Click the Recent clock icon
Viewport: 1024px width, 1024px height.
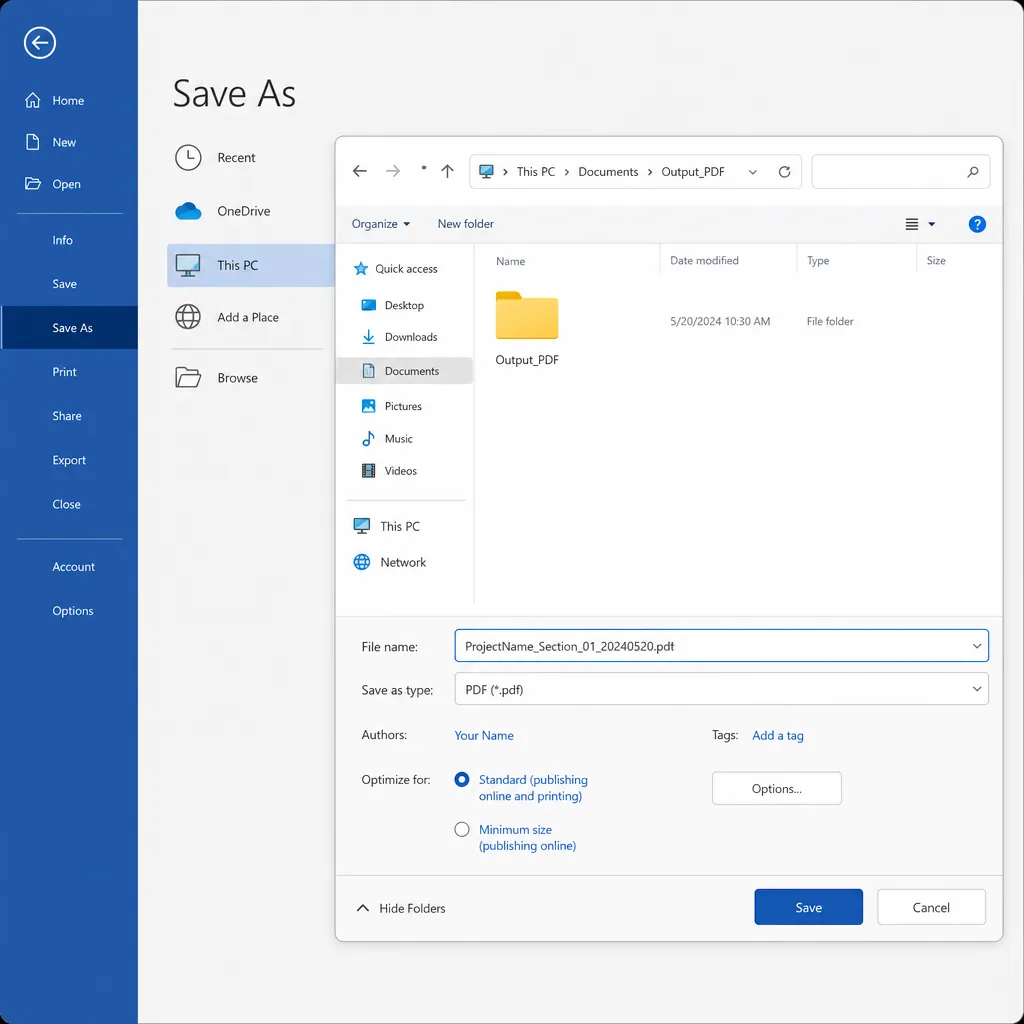[x=188, y=157]
